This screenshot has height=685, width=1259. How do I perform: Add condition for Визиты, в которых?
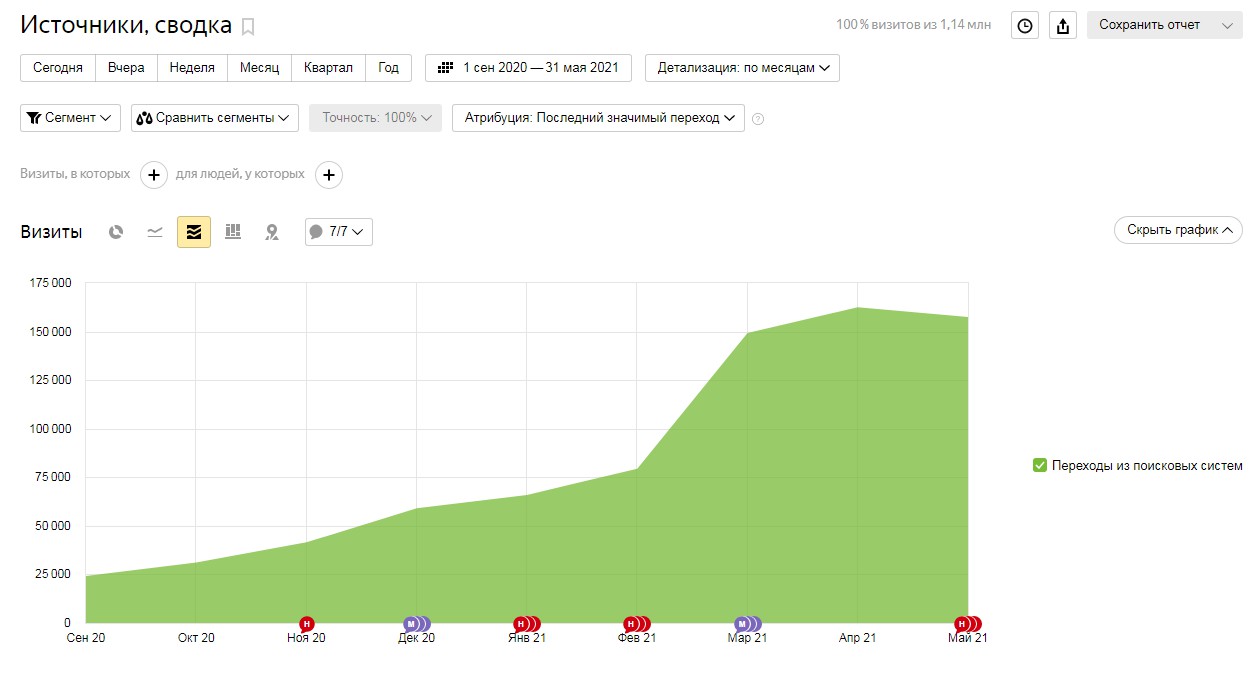153,175
